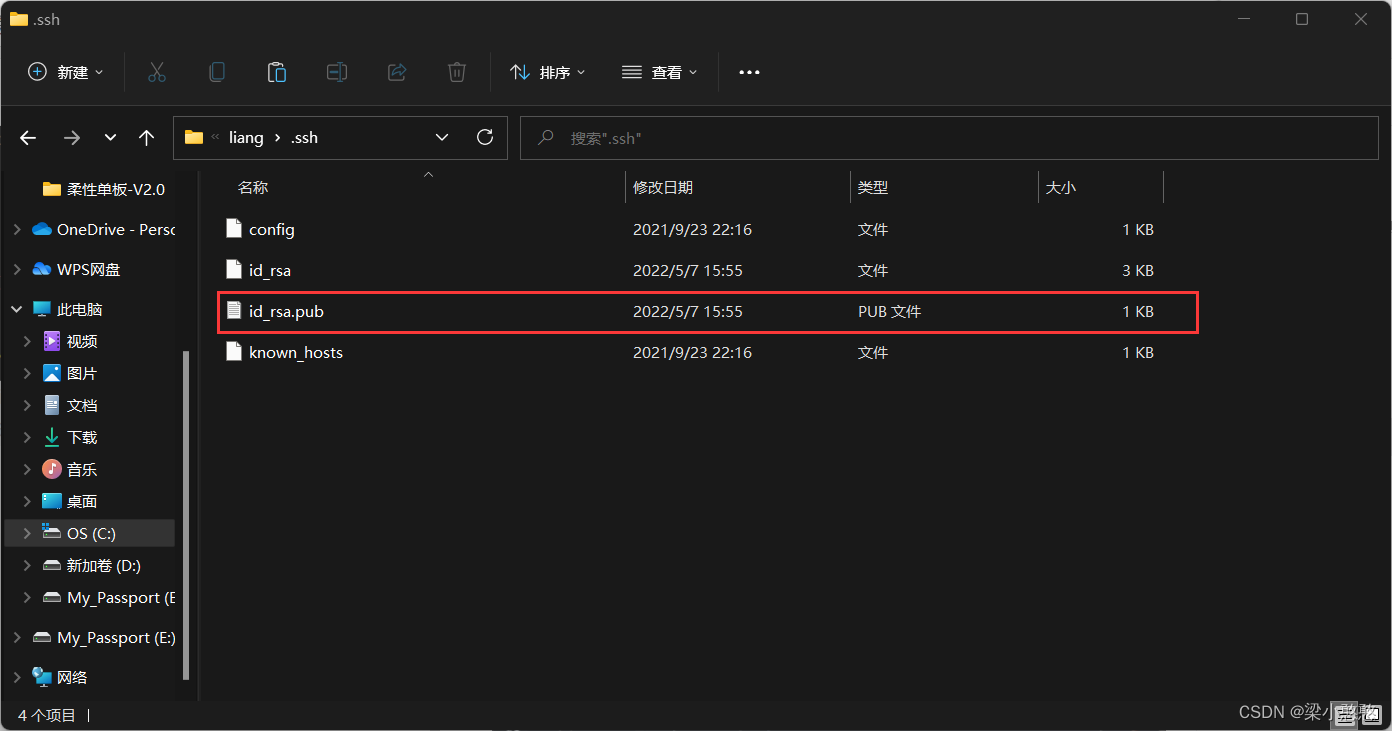Expand the OS (C:) drive node
The height and width of the screenshot is (731, 1392).
[27, 533]
